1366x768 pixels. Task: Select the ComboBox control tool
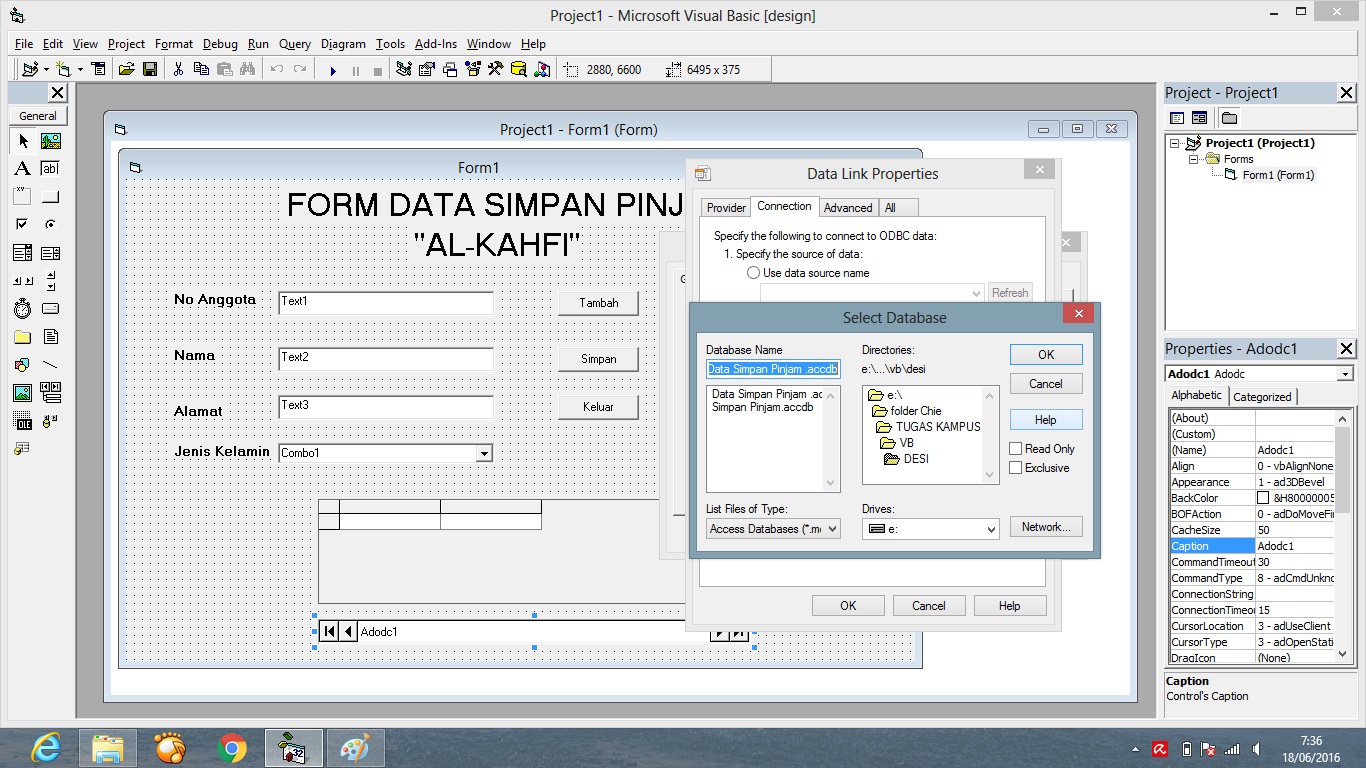click(x=23, y=253)
